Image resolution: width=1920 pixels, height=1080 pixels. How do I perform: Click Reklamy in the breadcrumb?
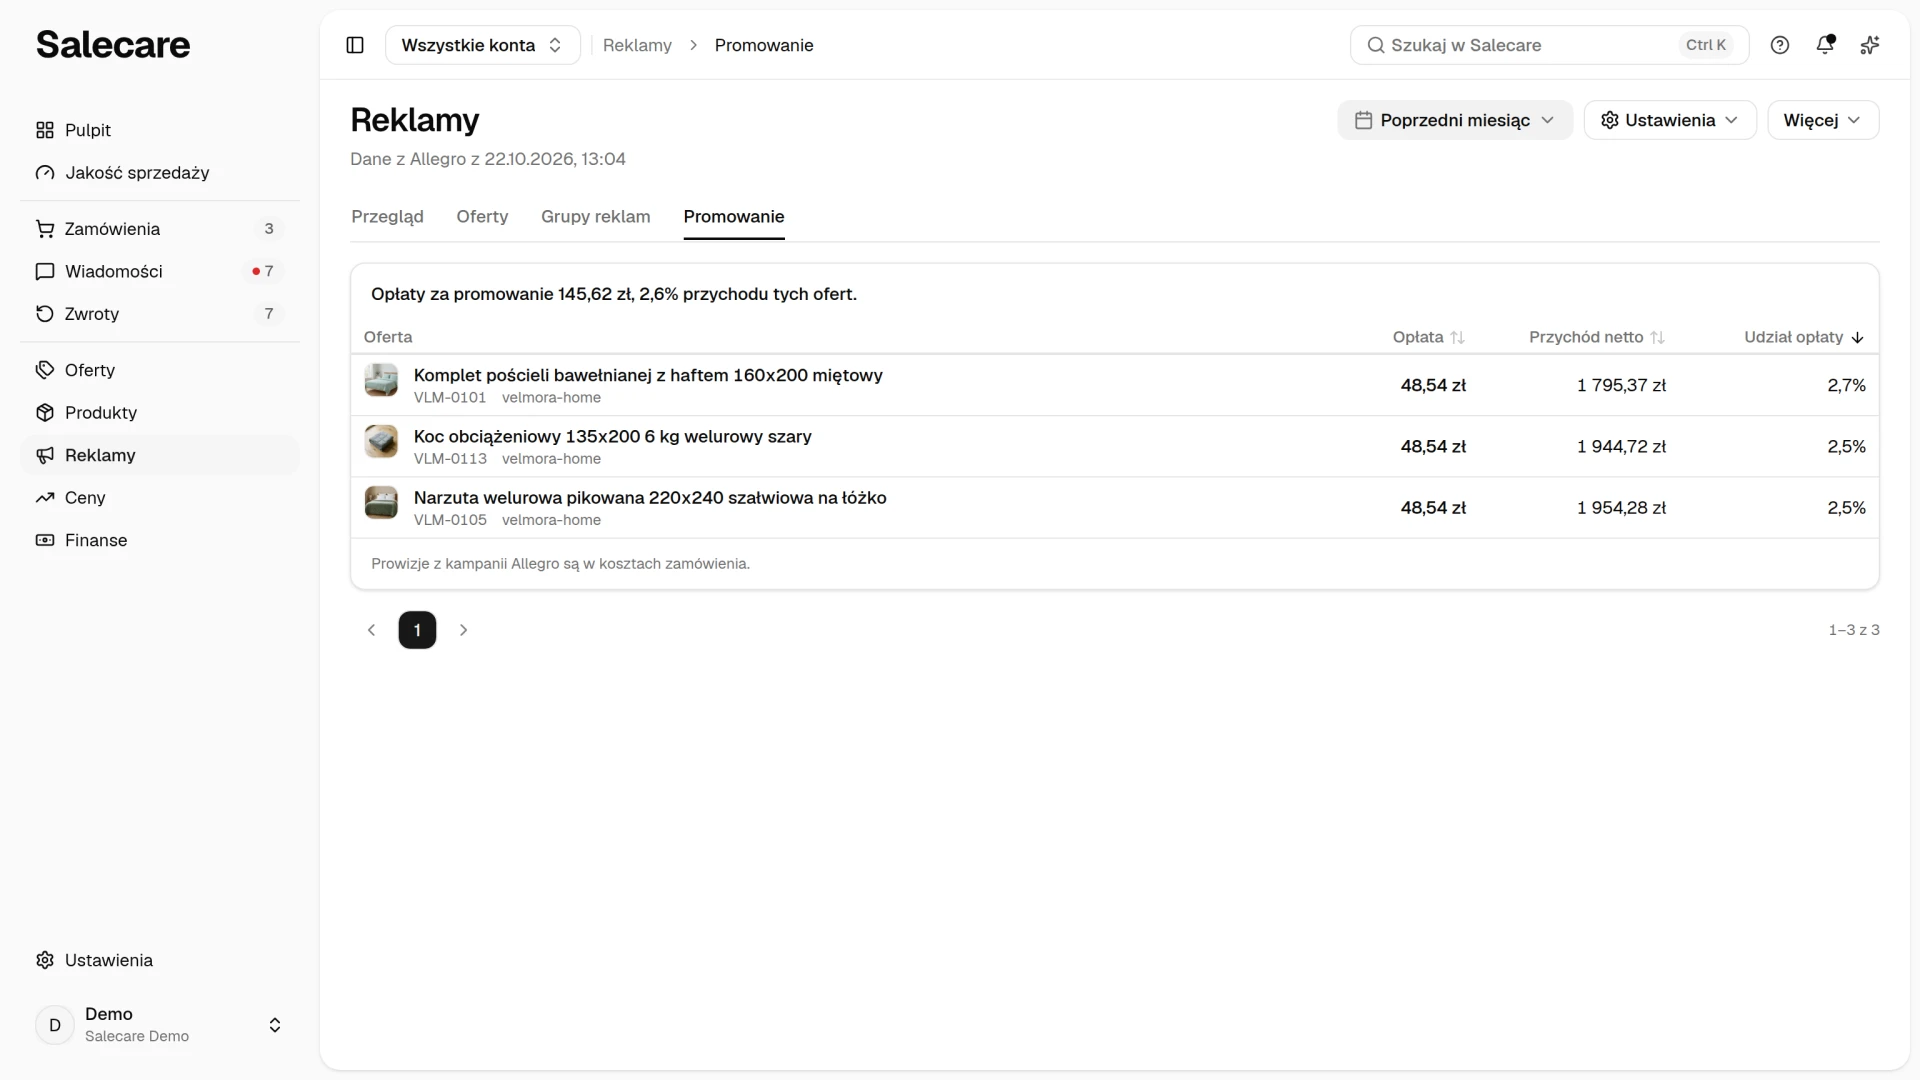click(x=637, y=45)
